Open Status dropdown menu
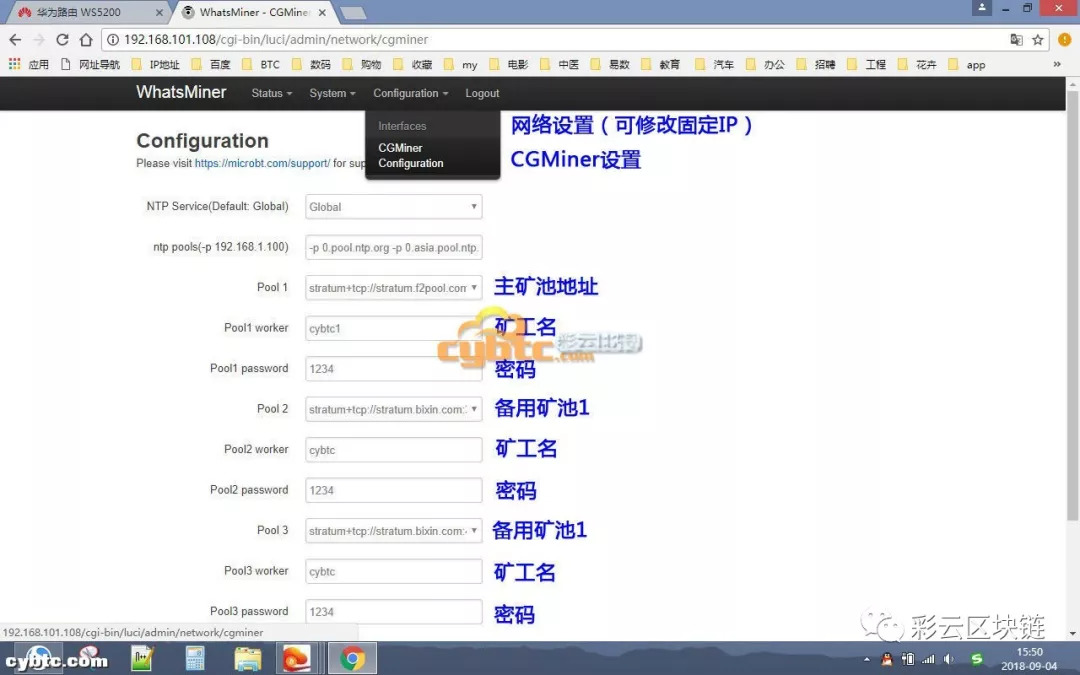The image size is (1080, 675). tap(271, 93)
